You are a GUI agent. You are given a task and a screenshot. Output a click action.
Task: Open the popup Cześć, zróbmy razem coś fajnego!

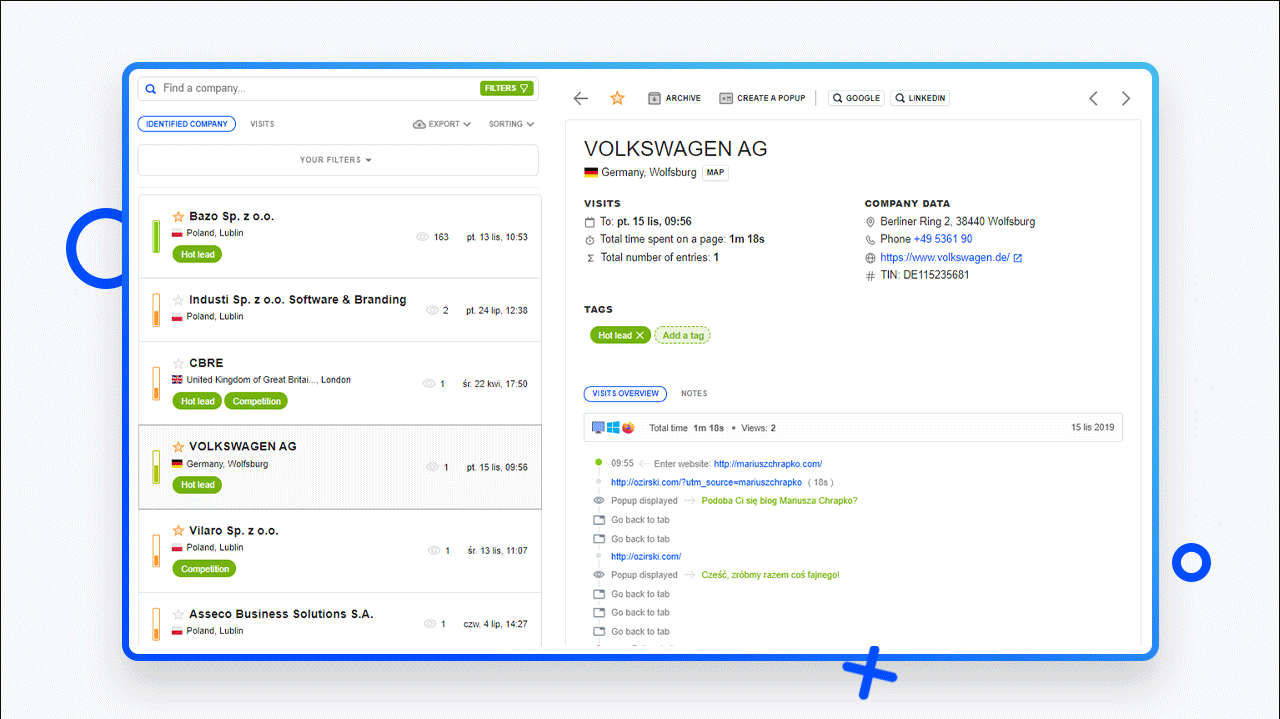(x=771, y=575)
